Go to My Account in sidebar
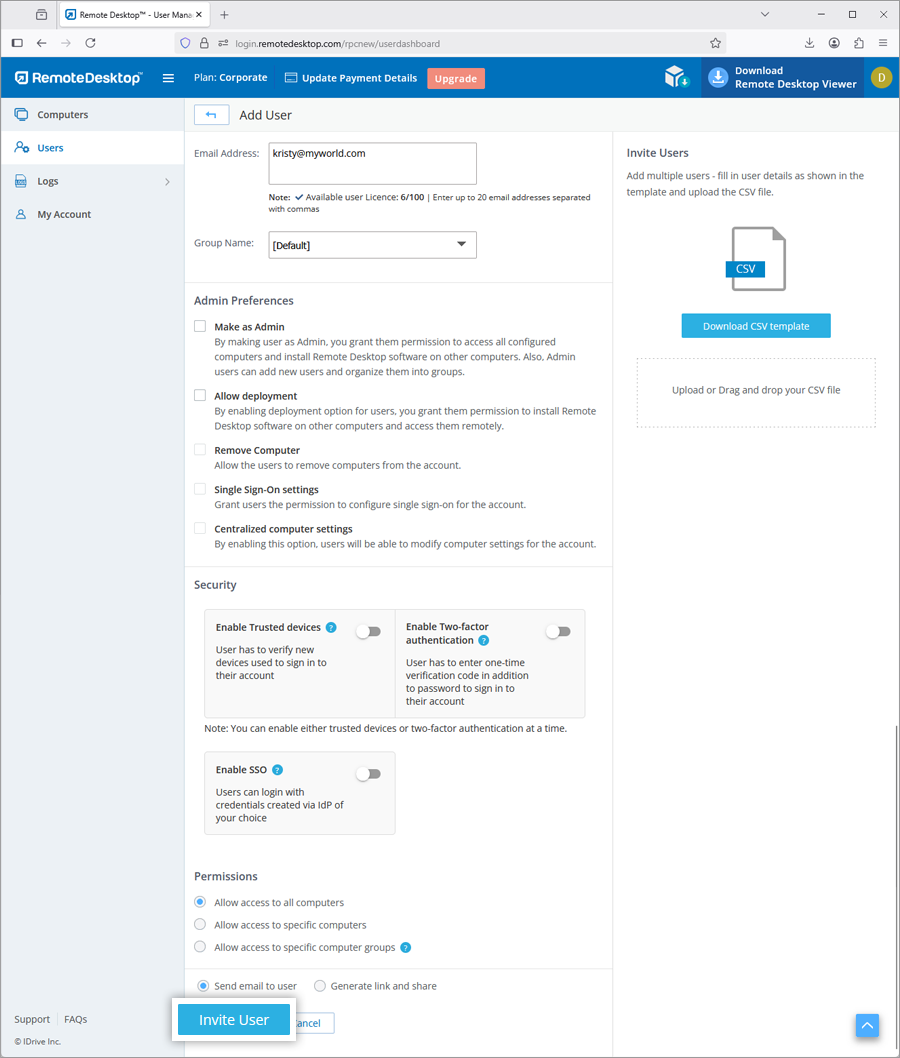Viewport: 900px width, 1058px height. (x=64, y=214)
